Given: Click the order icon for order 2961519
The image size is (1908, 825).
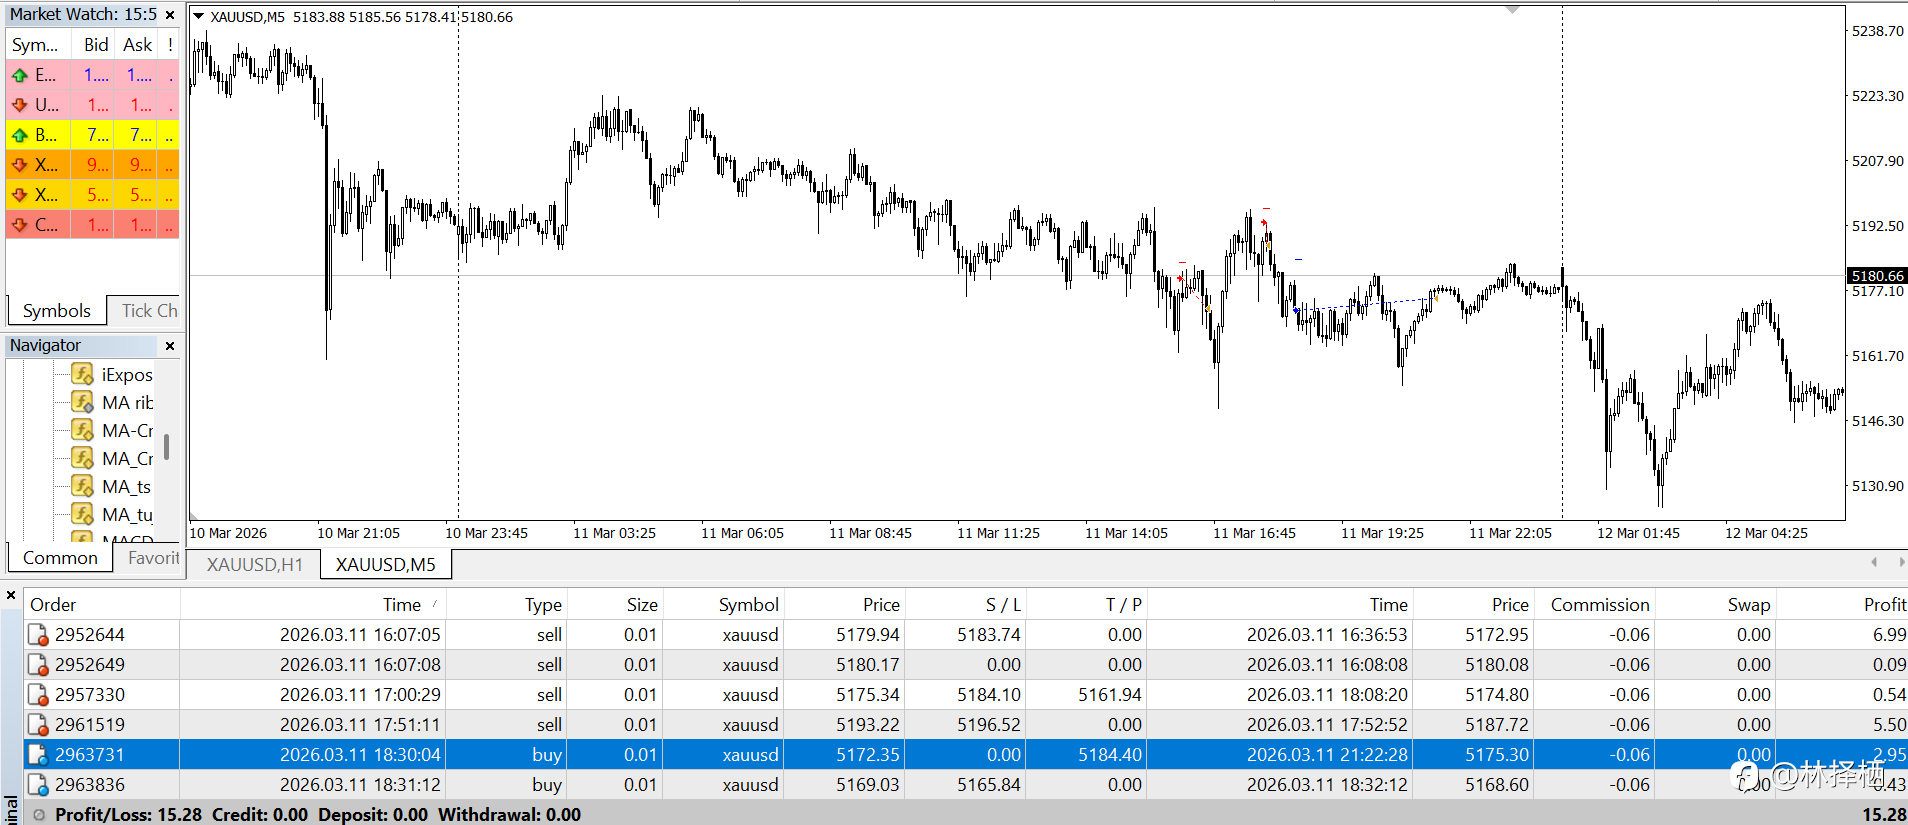Looking at the screenshot, I should (38, 725).
